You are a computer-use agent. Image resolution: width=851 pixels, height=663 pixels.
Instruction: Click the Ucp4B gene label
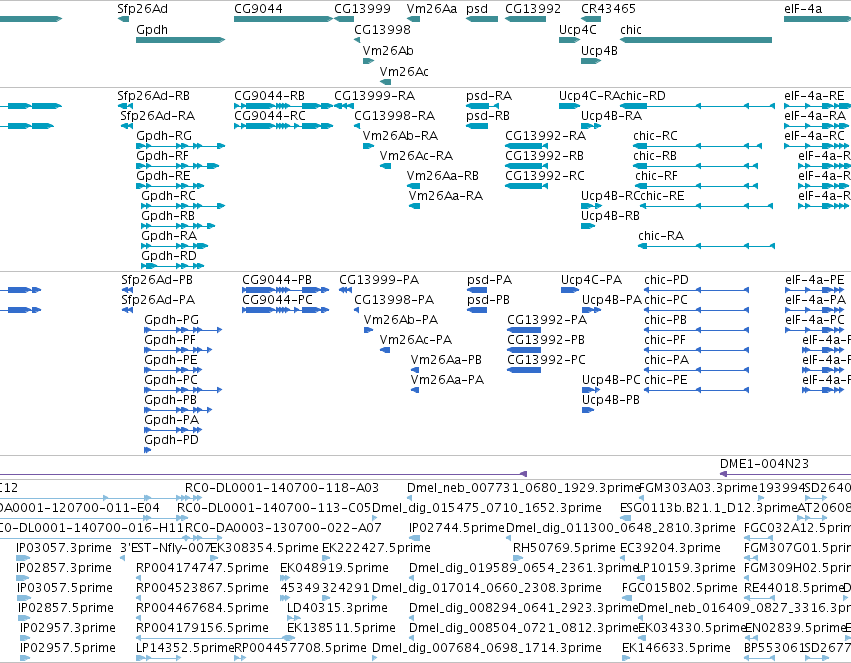coord(599,50)
